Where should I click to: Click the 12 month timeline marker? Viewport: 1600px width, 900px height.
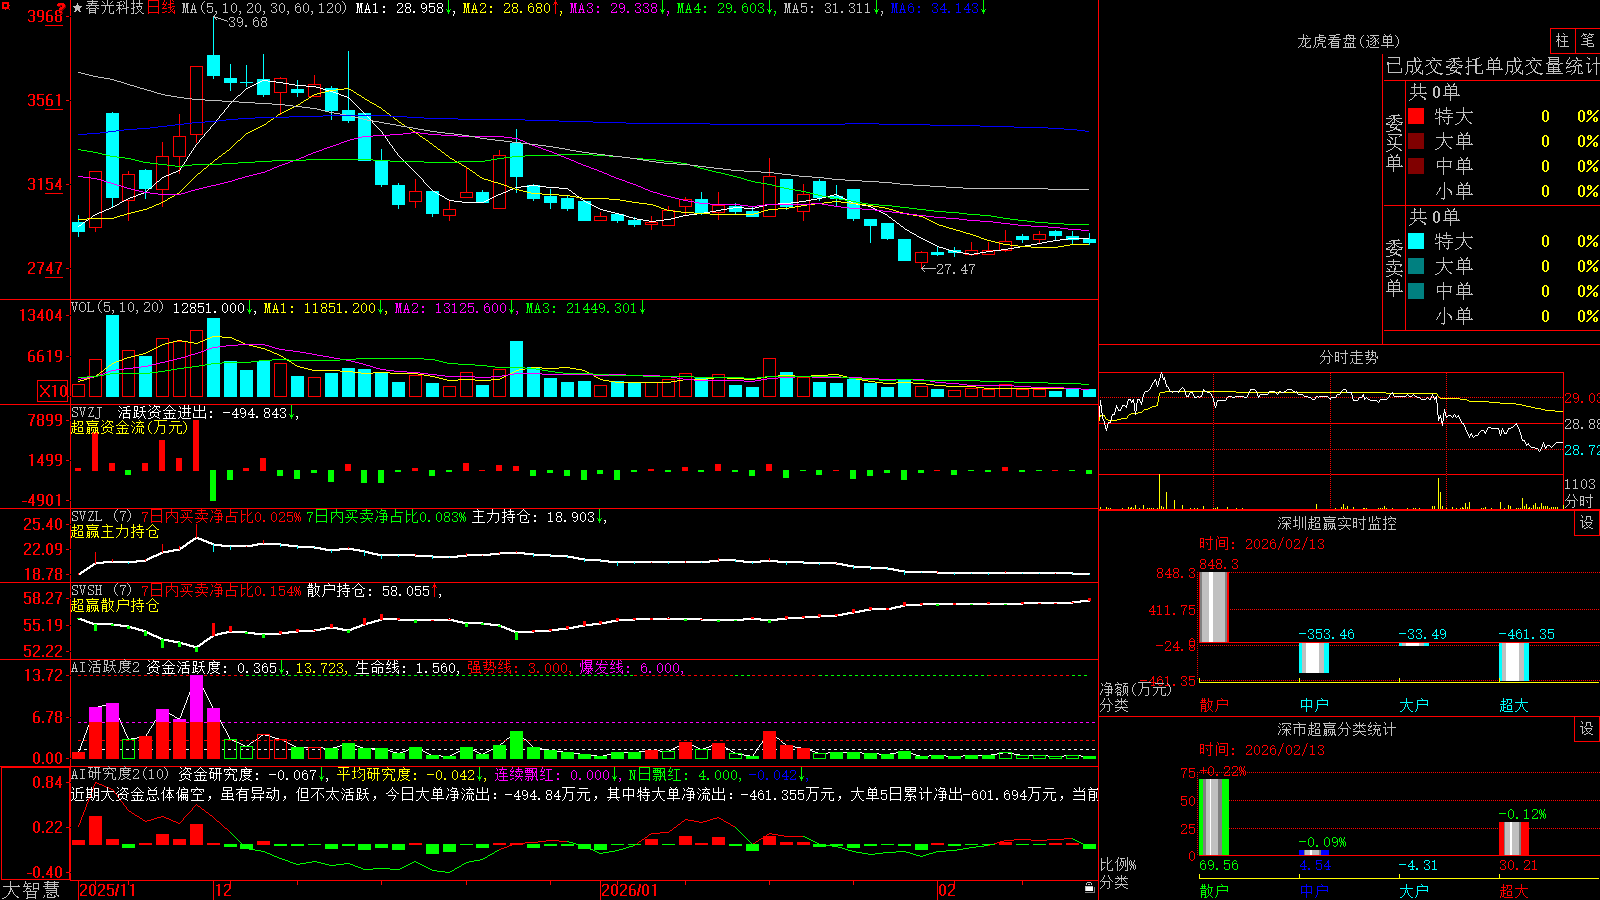224,890
